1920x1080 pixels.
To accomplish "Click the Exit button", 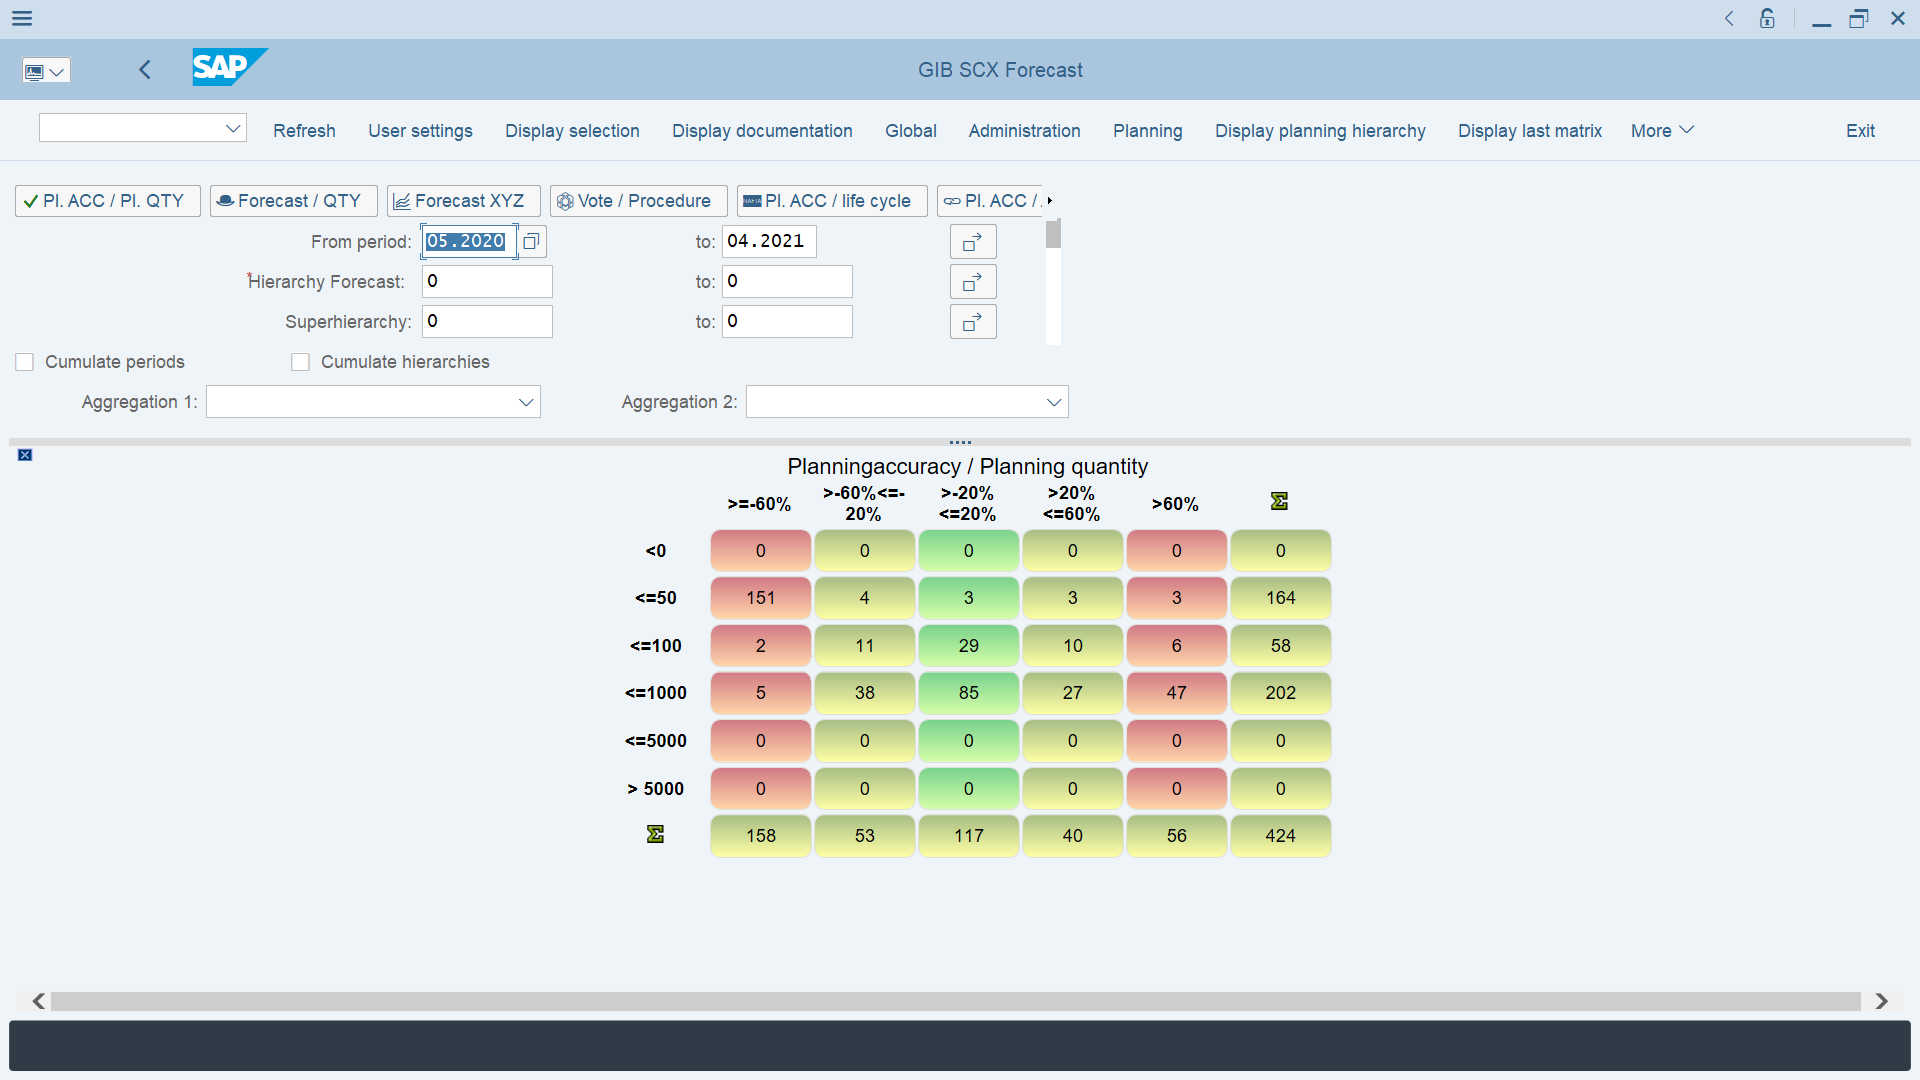I will click(1860, 131).
